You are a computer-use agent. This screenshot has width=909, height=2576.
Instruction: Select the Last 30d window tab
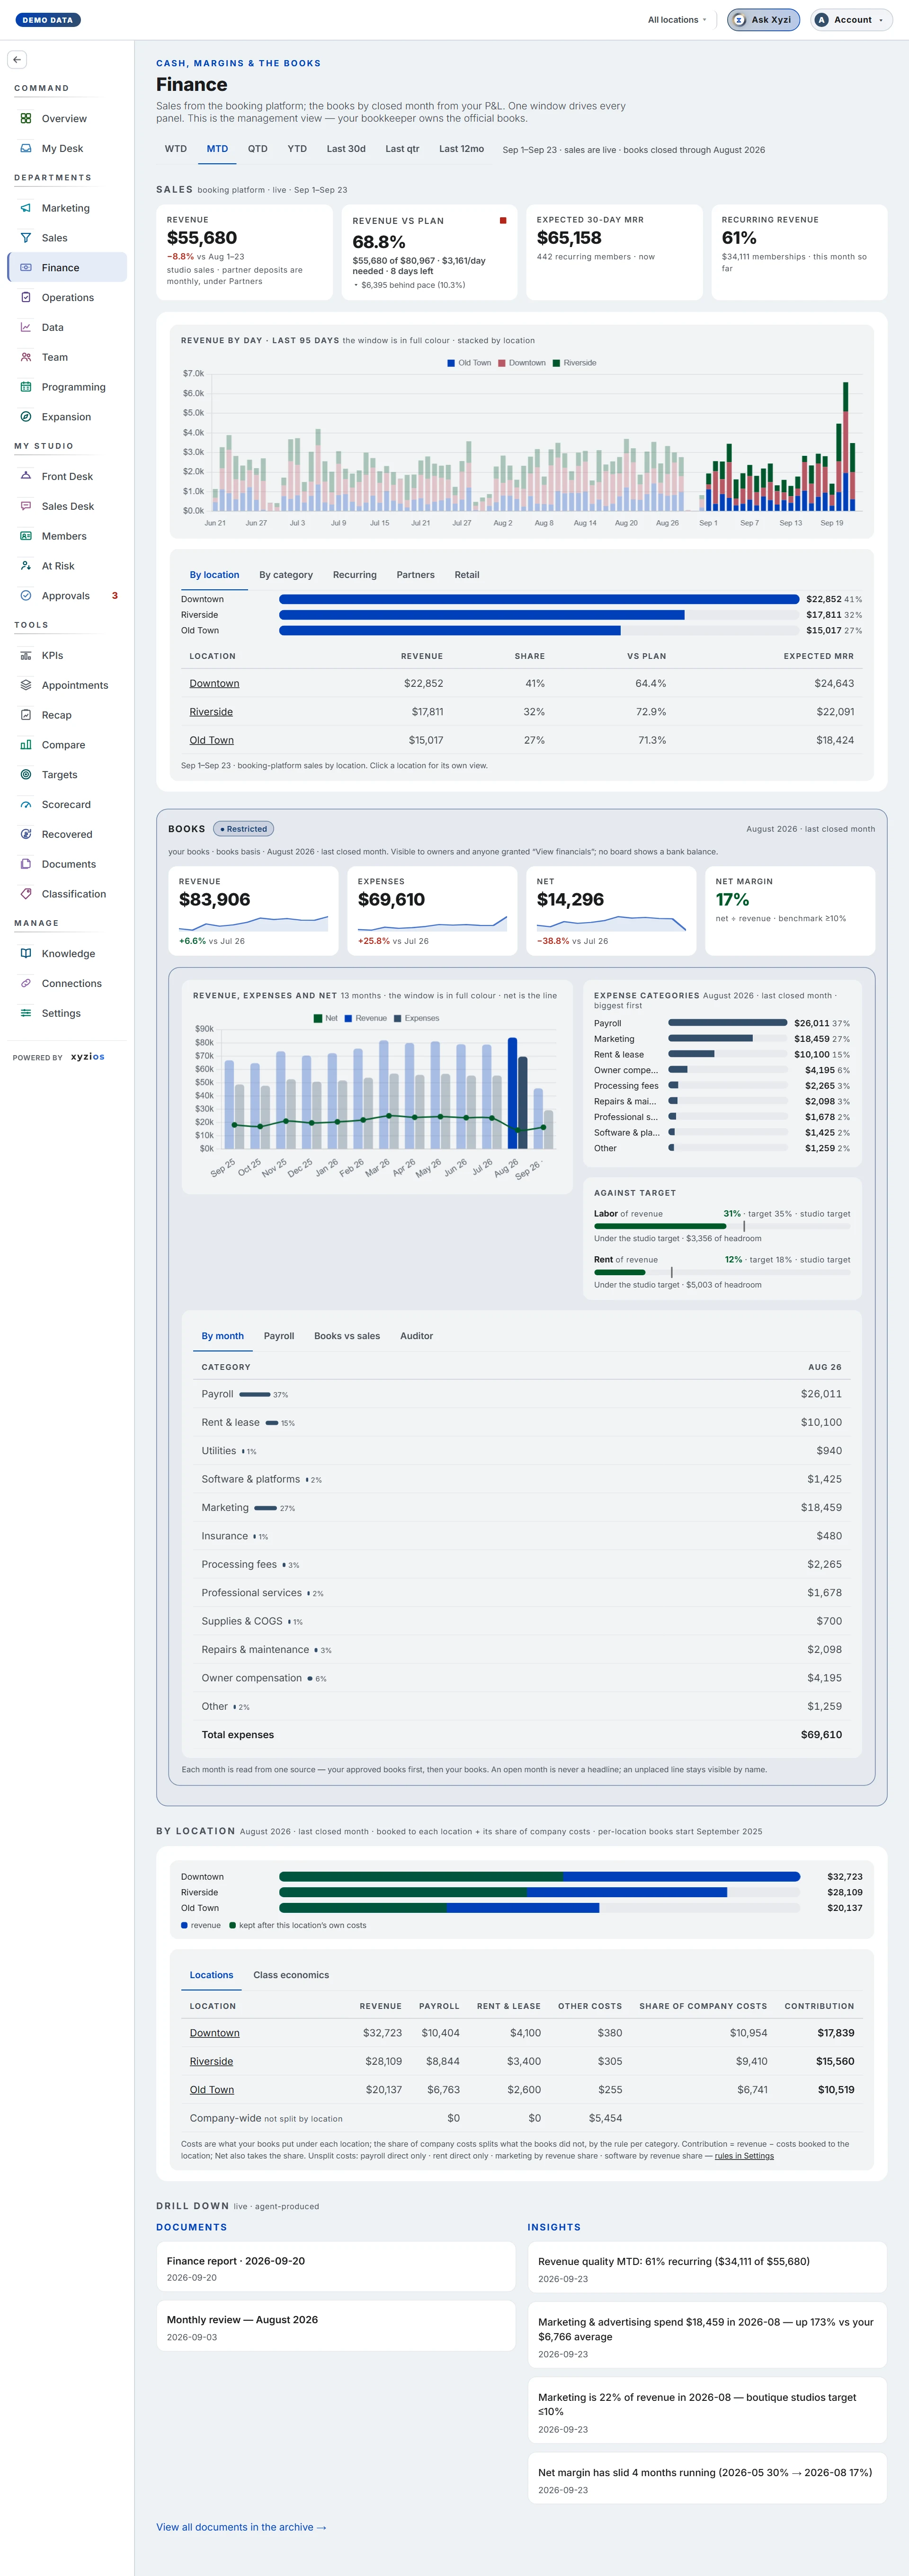point(346,149)
